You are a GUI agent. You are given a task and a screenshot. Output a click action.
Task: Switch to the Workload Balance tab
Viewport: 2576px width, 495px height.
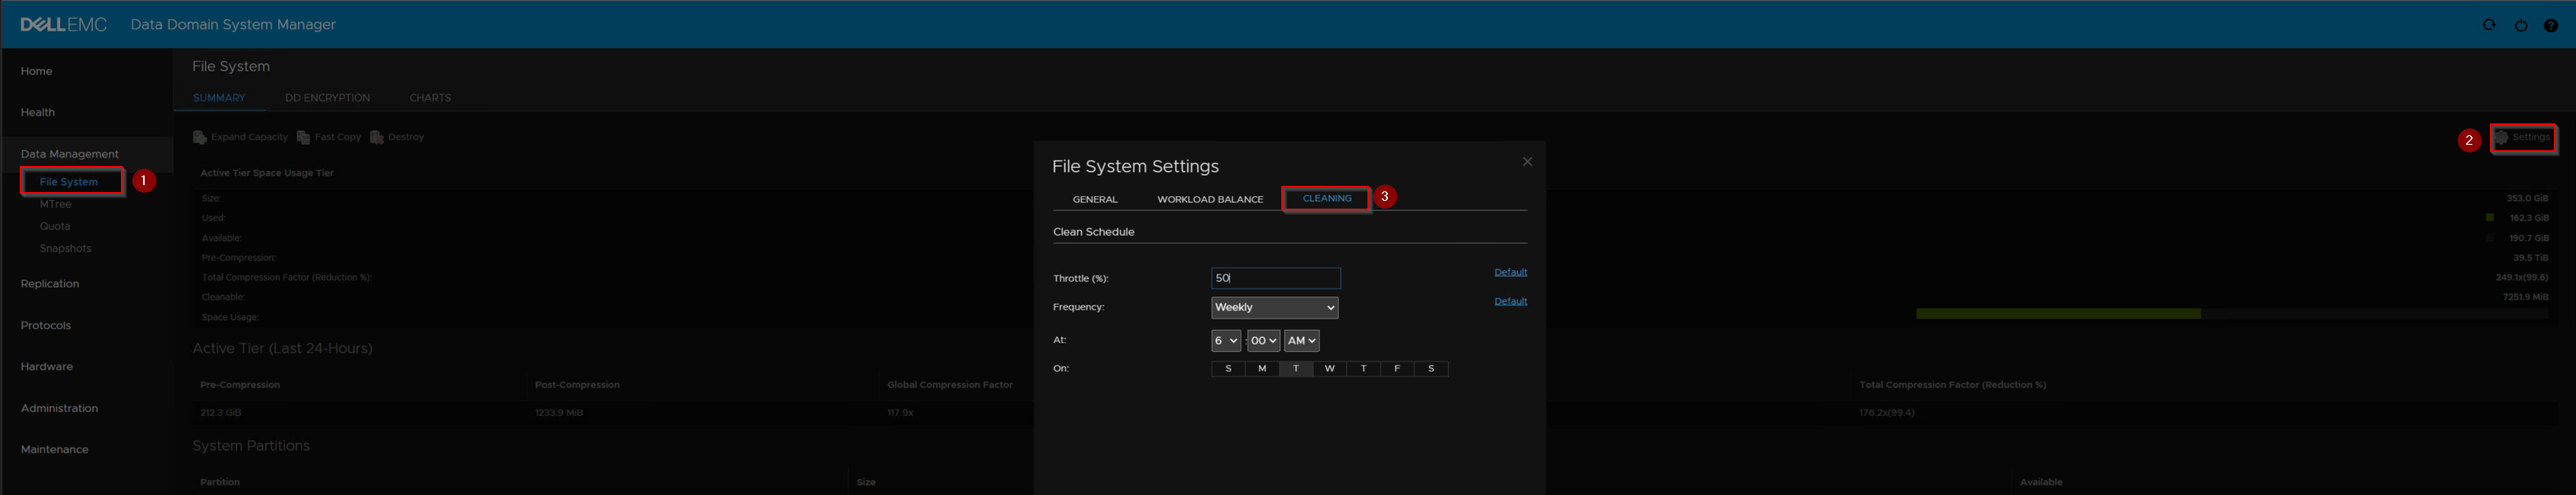[x=1210, y=199]
